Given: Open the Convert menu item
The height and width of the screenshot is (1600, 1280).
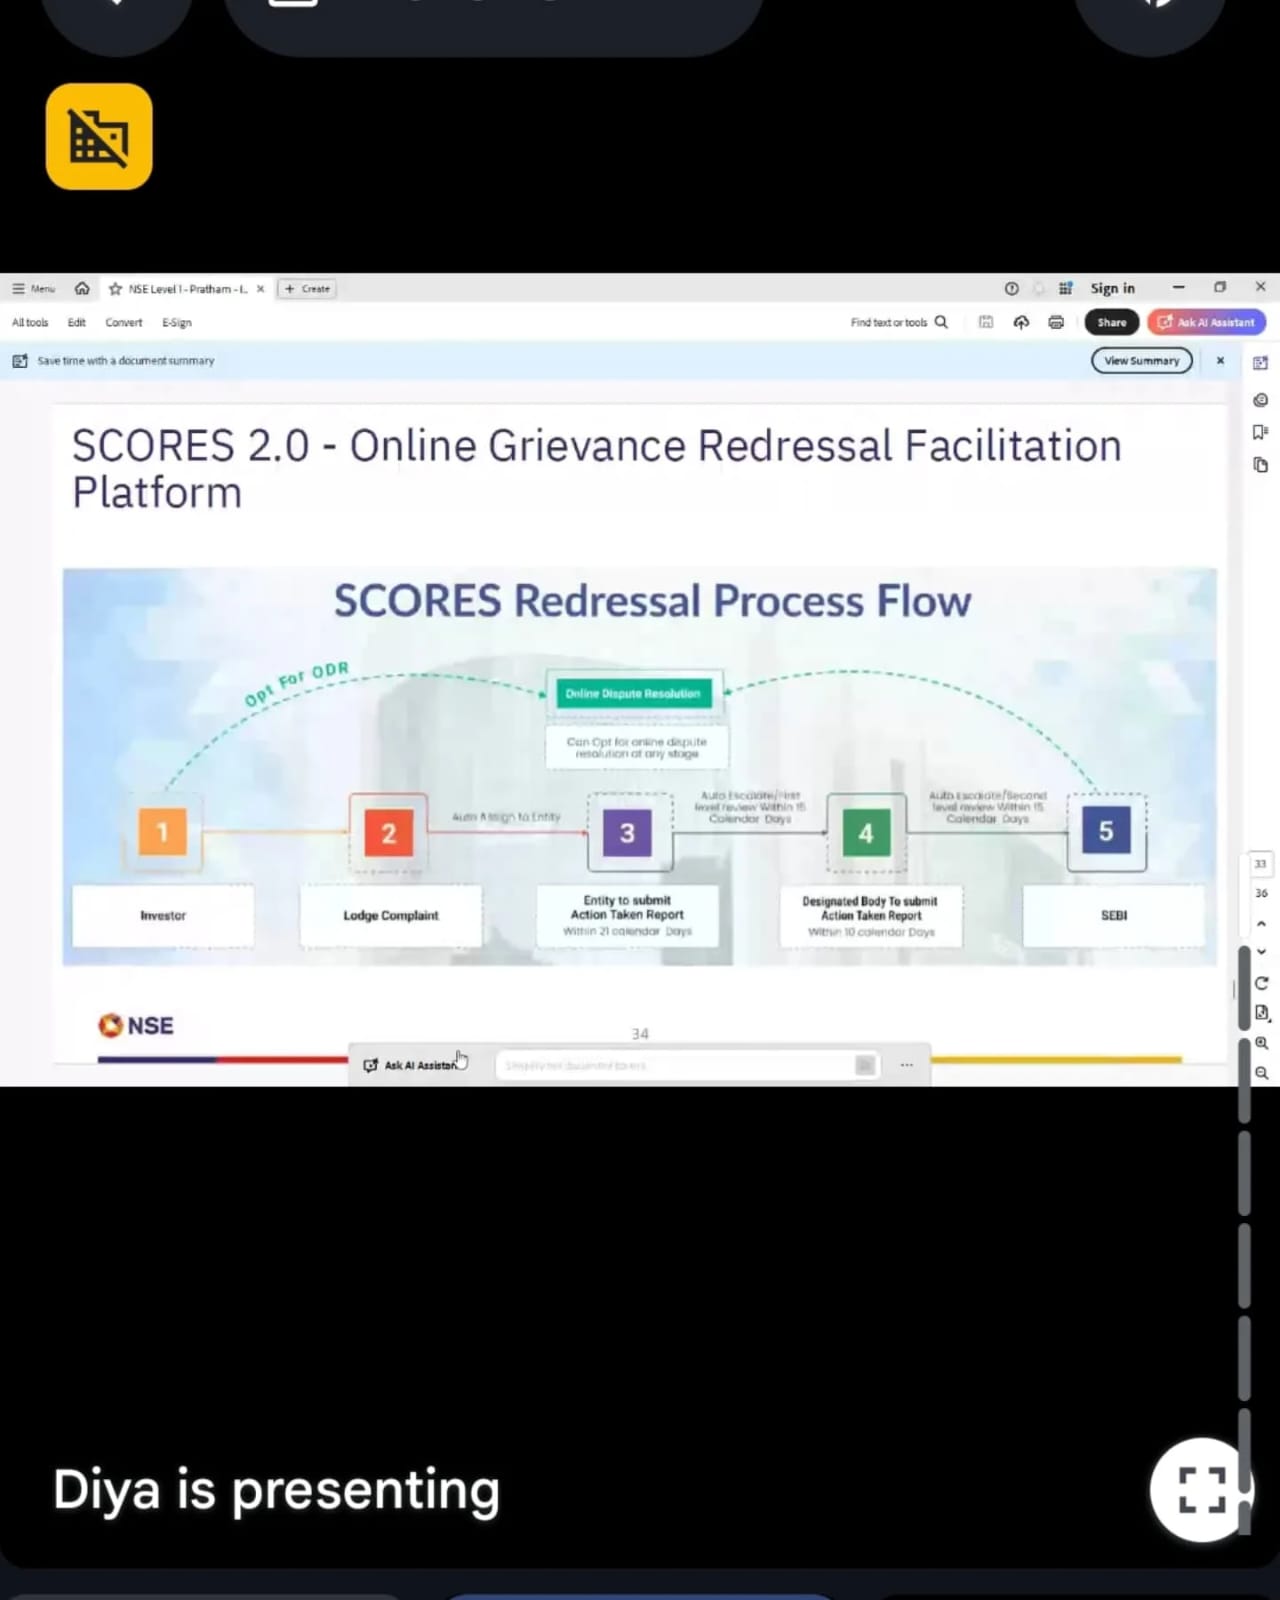Looking at the screenshot, I should 124,322.
